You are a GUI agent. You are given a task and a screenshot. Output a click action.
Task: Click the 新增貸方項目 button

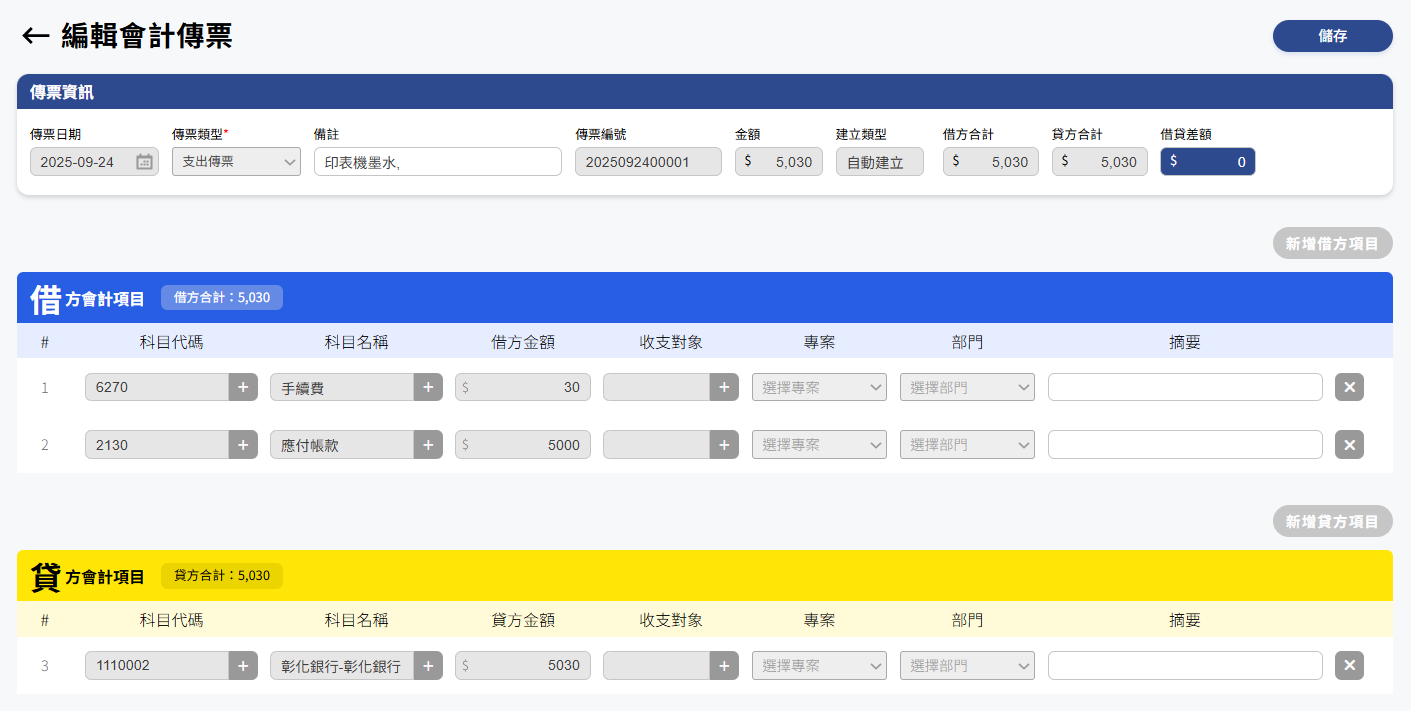point(1332,521)
